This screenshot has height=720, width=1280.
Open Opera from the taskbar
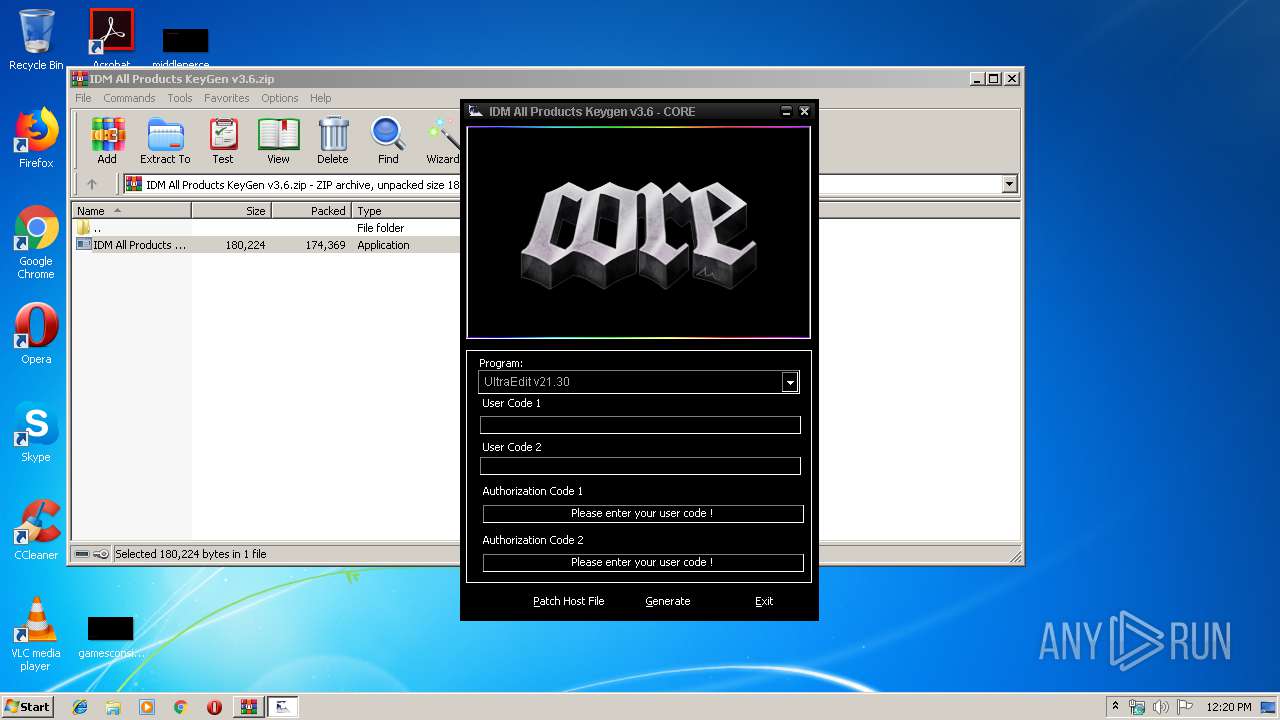[214, 707]
